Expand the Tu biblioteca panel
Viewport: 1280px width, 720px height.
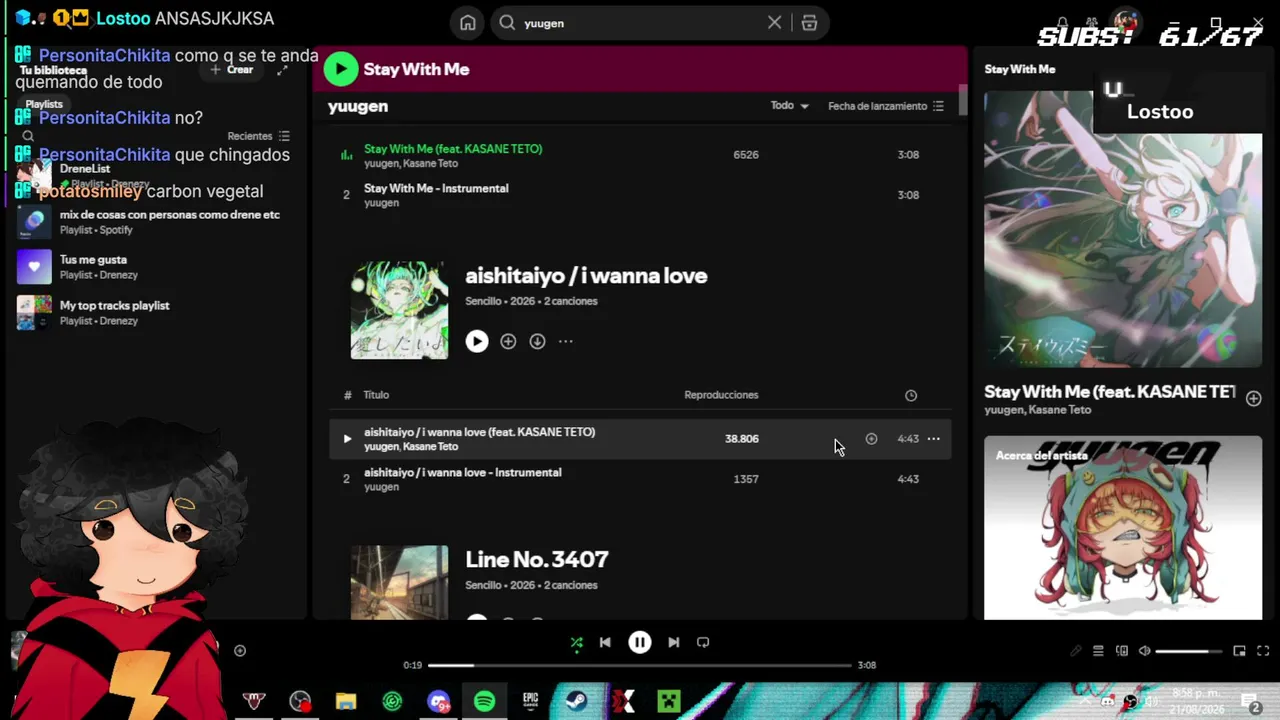coord(283,70)
